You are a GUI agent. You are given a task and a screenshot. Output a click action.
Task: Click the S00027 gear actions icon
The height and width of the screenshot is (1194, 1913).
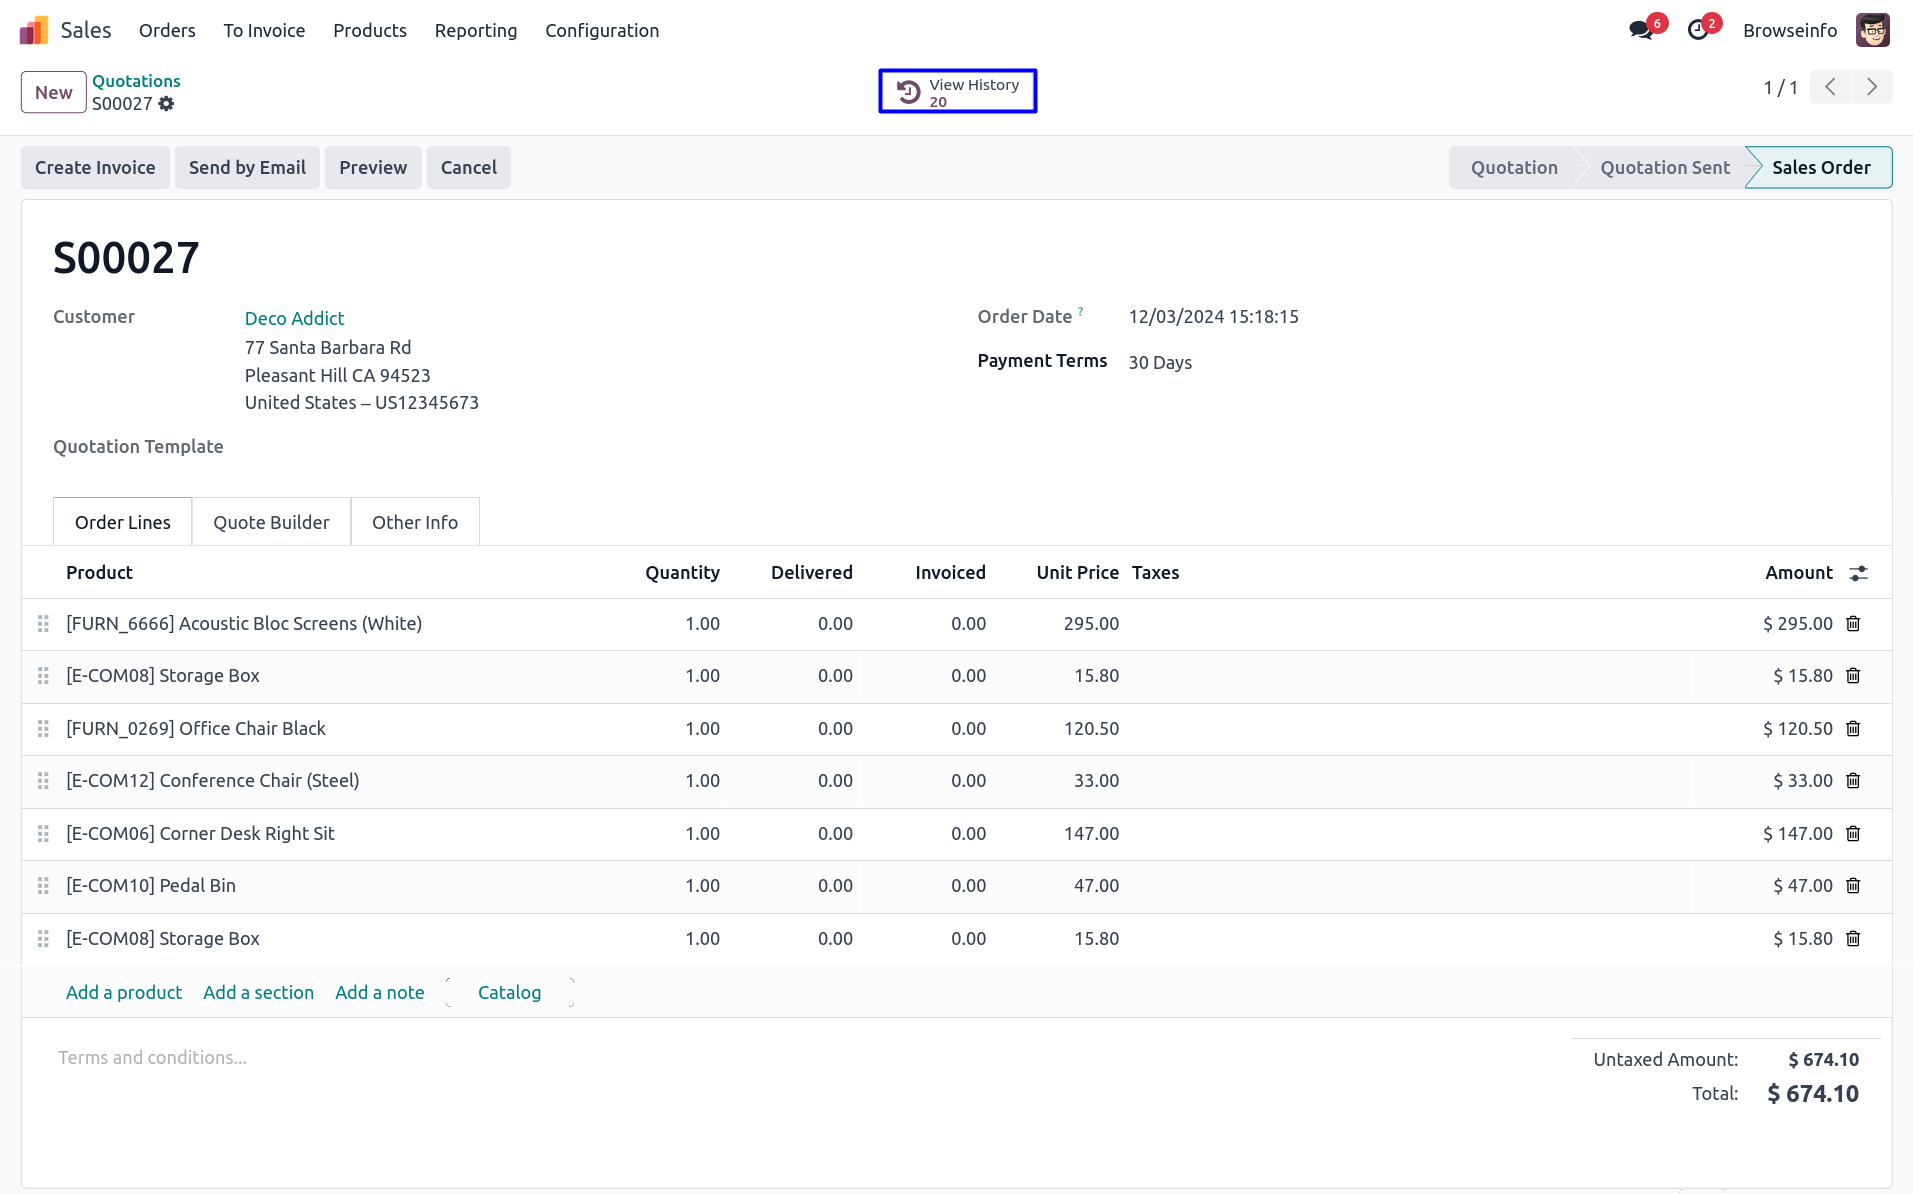tap(166, 104)
